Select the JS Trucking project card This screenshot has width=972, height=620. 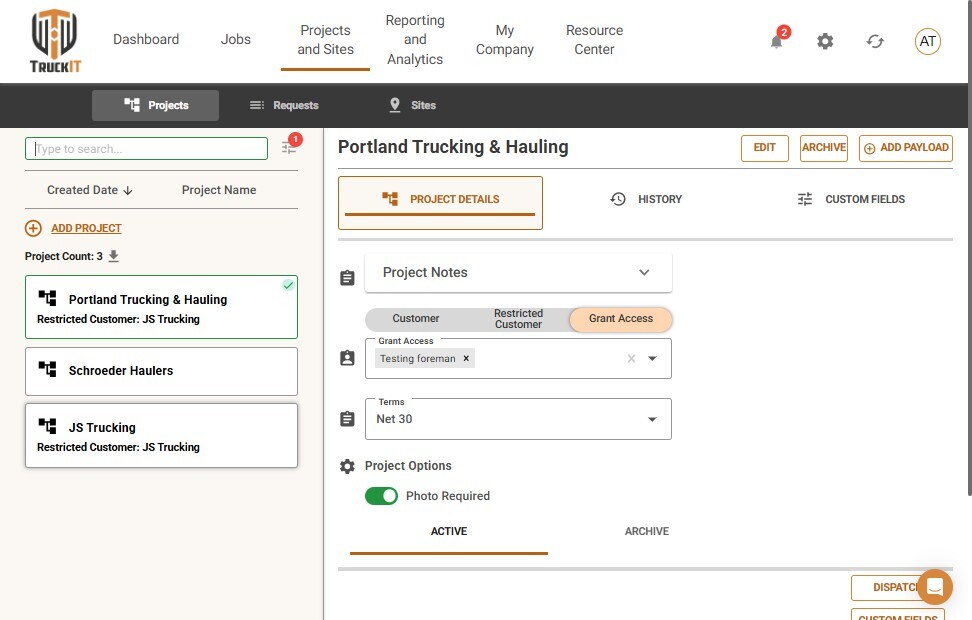161,436
